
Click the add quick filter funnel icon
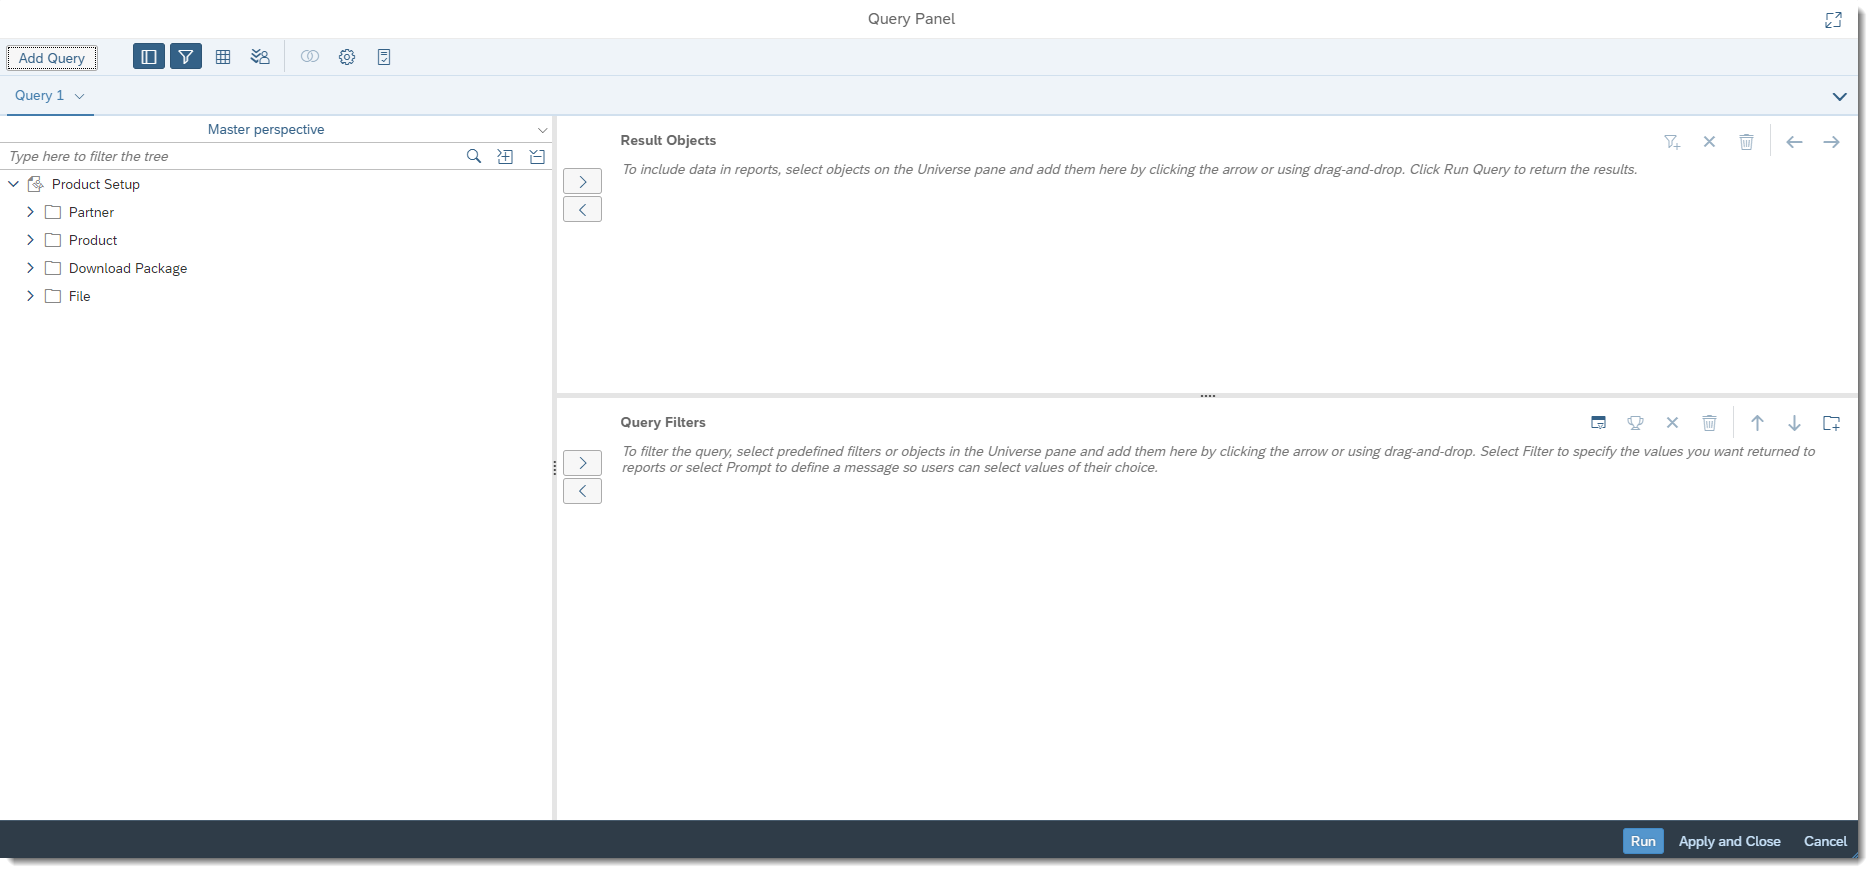pos(1671,142)
